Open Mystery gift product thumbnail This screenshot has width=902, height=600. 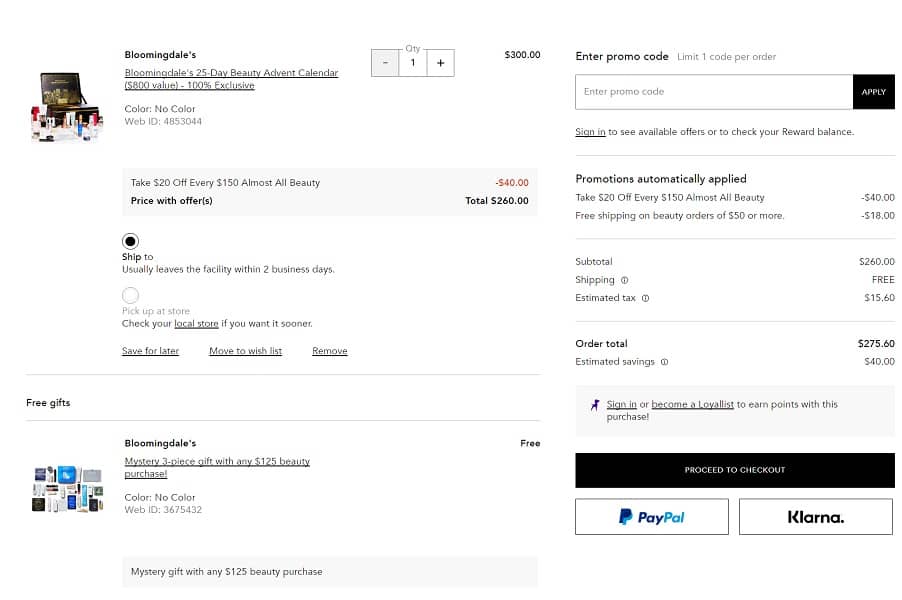pos(67,489)
